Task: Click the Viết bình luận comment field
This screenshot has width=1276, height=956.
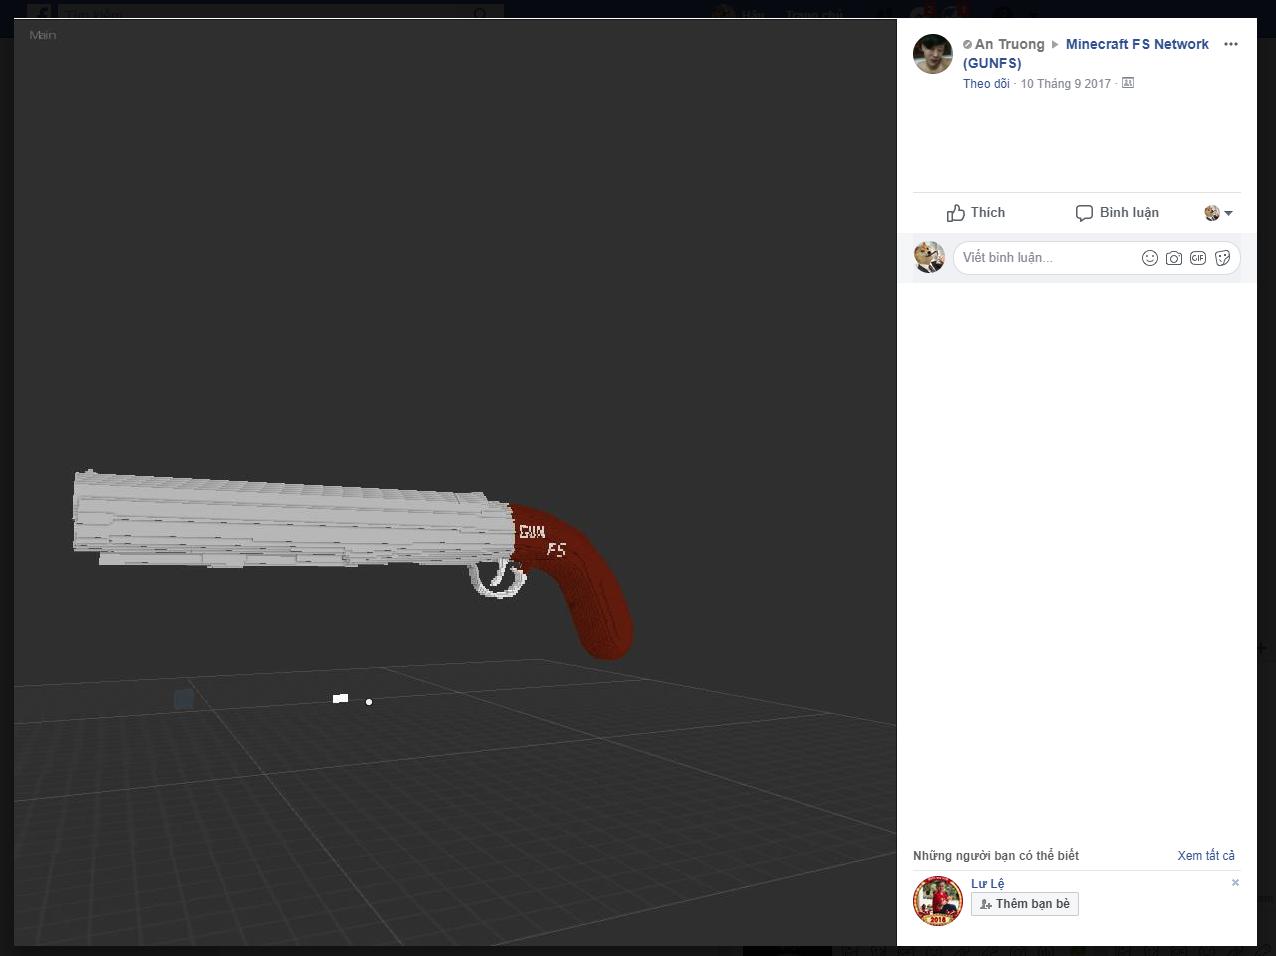Action: click(x=1045, y=258)
